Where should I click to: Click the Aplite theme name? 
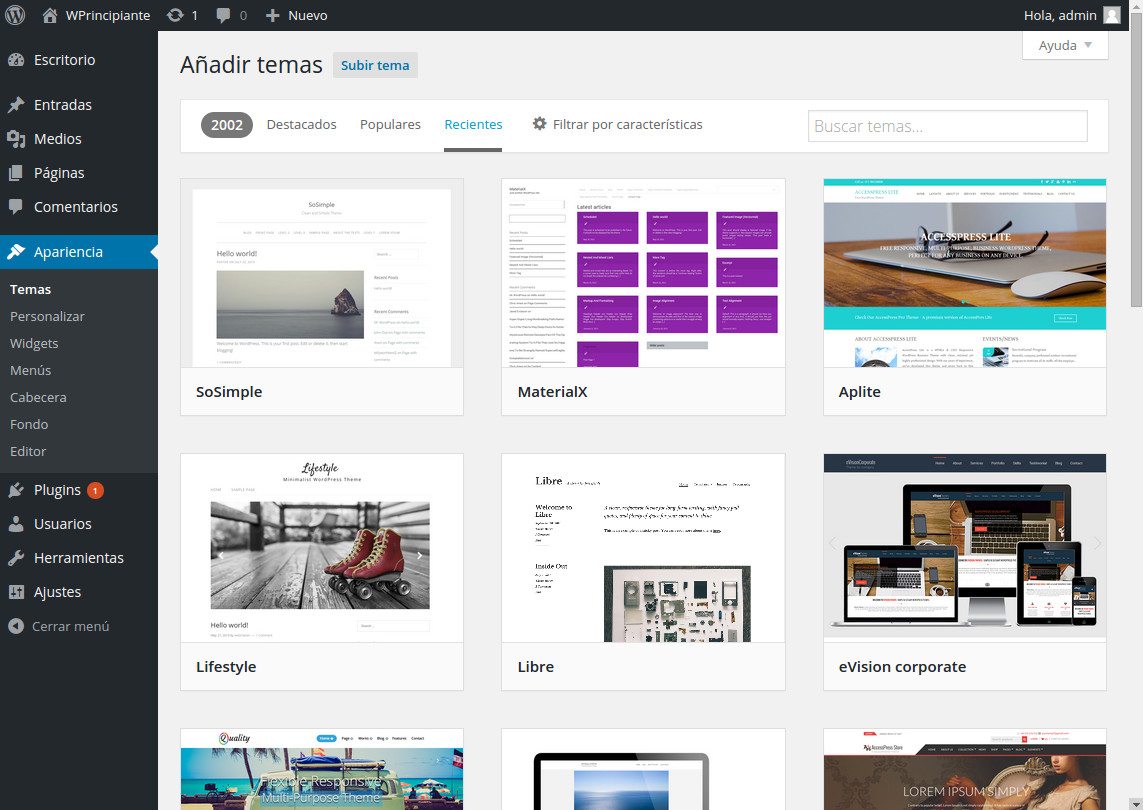[x=859, y=392]
